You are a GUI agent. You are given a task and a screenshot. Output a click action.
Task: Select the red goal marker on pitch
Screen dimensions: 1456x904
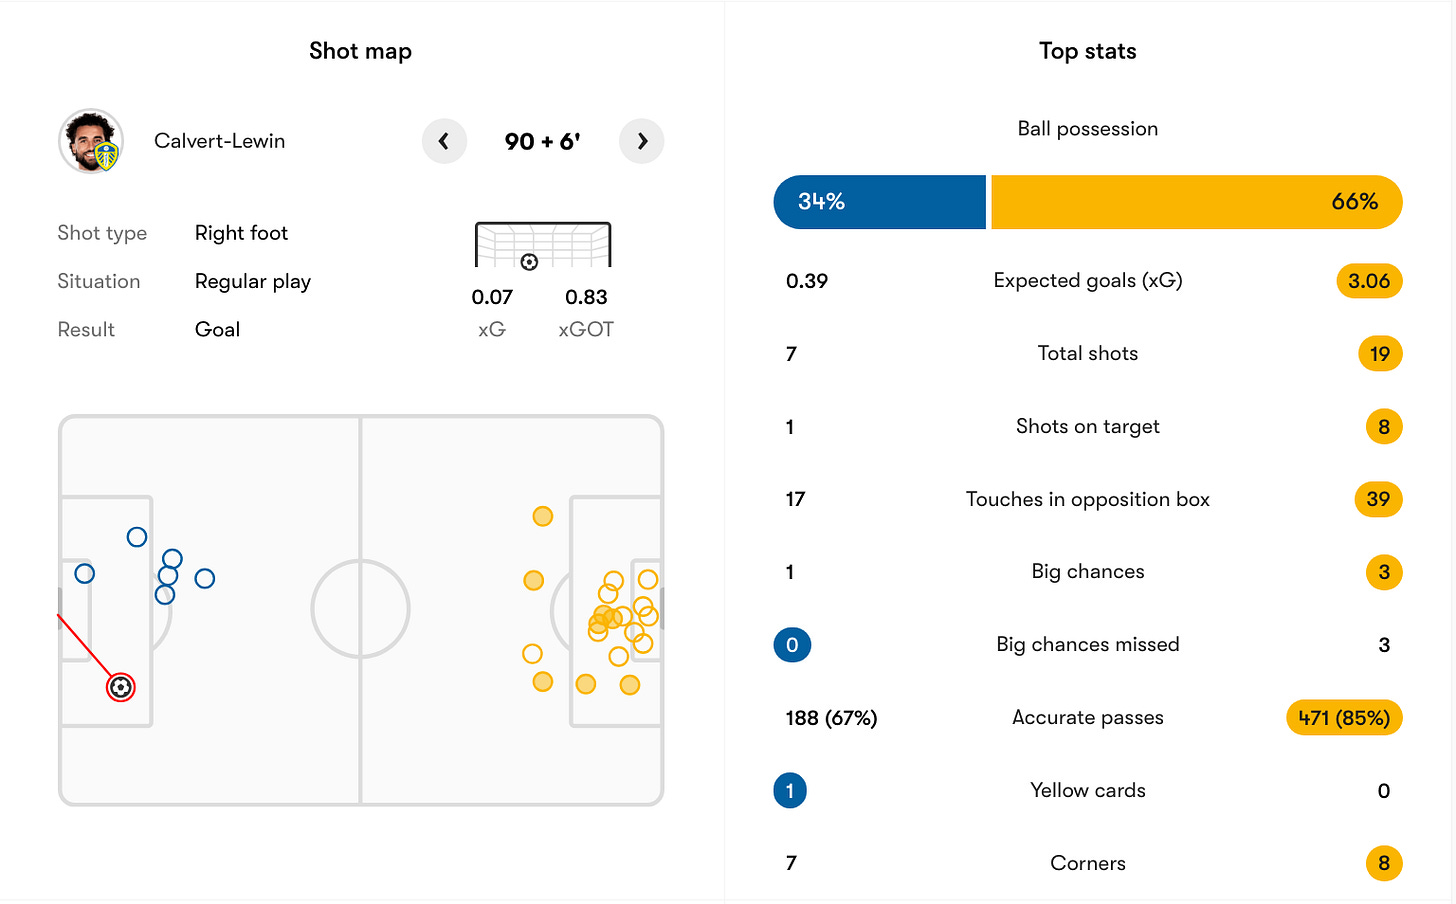click(121, 687)
